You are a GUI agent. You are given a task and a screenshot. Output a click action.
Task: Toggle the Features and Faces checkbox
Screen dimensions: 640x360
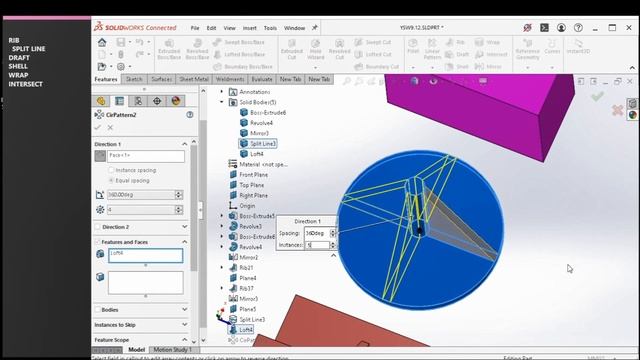98,242
